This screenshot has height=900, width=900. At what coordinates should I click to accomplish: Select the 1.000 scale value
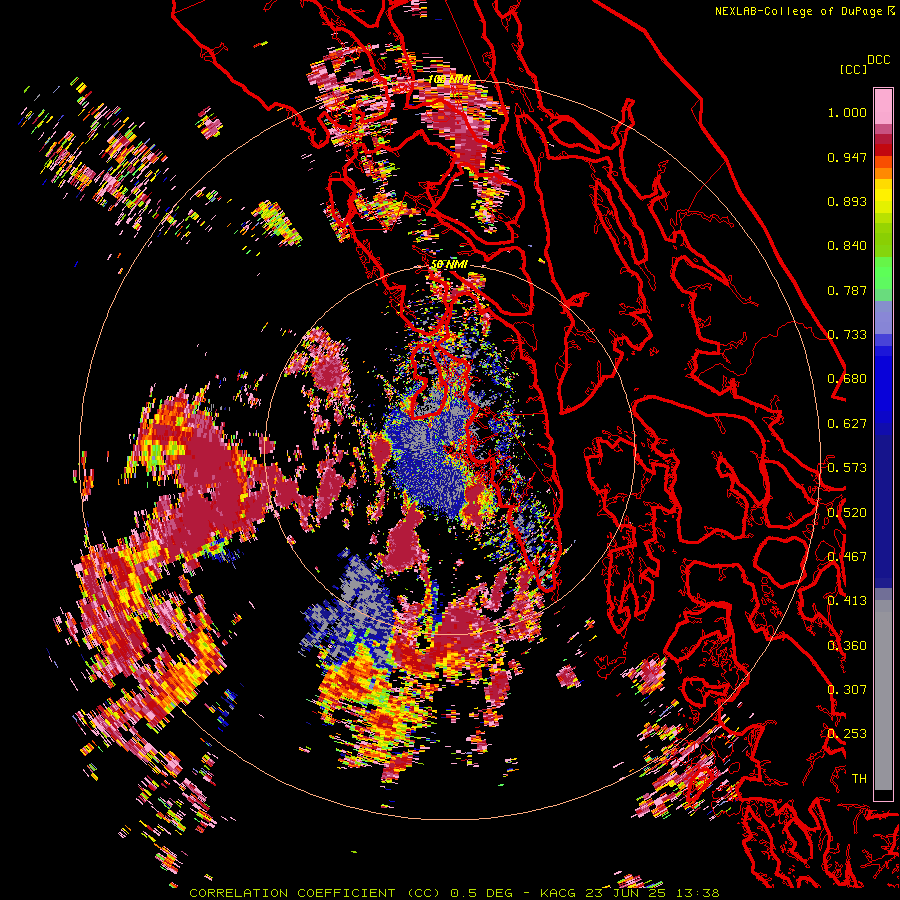click(x=847, y=112)
